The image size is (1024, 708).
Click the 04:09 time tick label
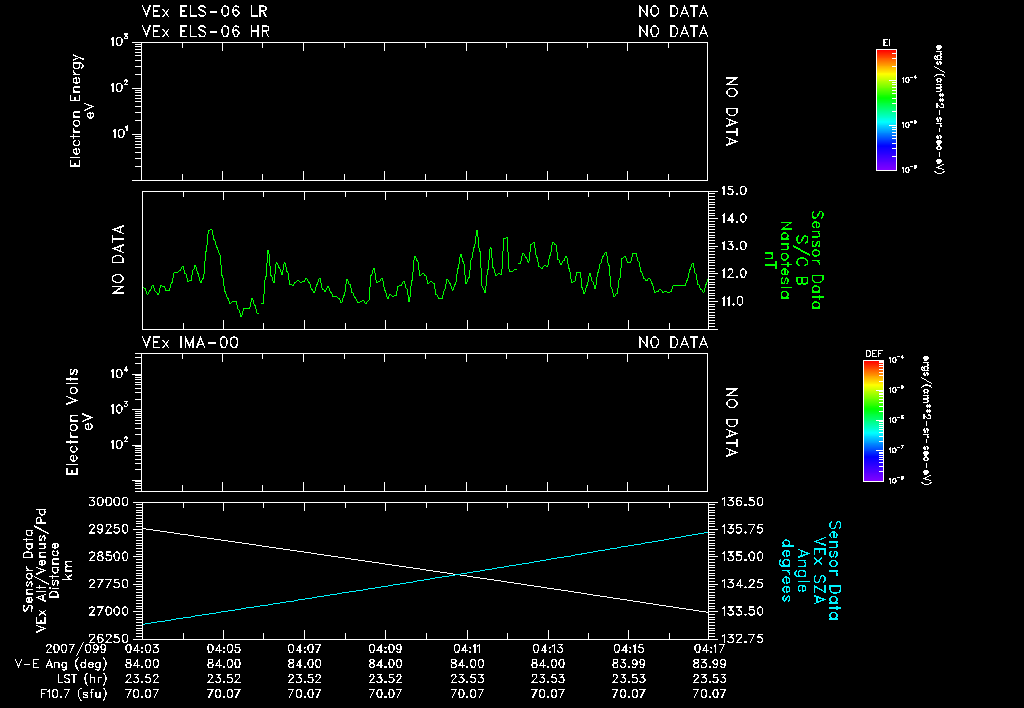pyautogui.click(x=385, y=649)
